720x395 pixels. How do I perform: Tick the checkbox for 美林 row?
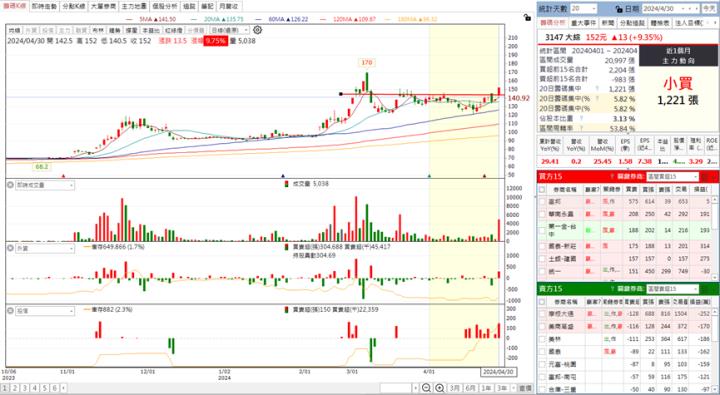point(542,339)
